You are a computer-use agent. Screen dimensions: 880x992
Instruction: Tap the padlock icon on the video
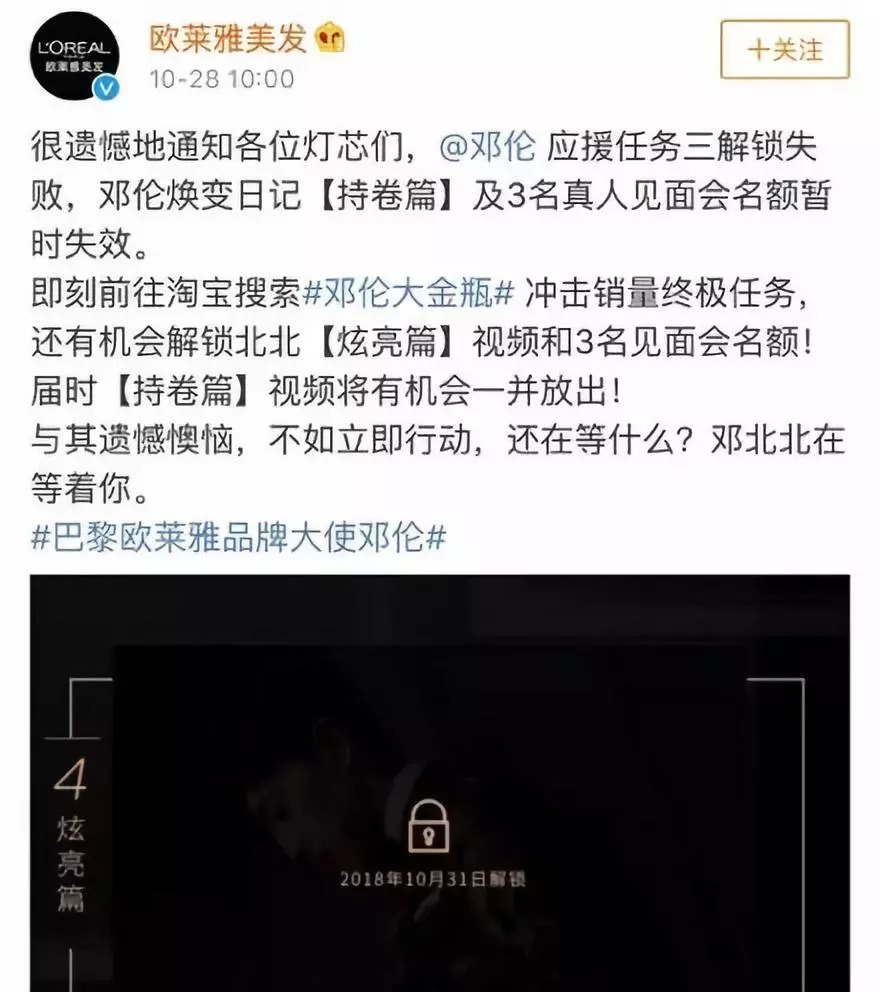(x=429, y=826)
